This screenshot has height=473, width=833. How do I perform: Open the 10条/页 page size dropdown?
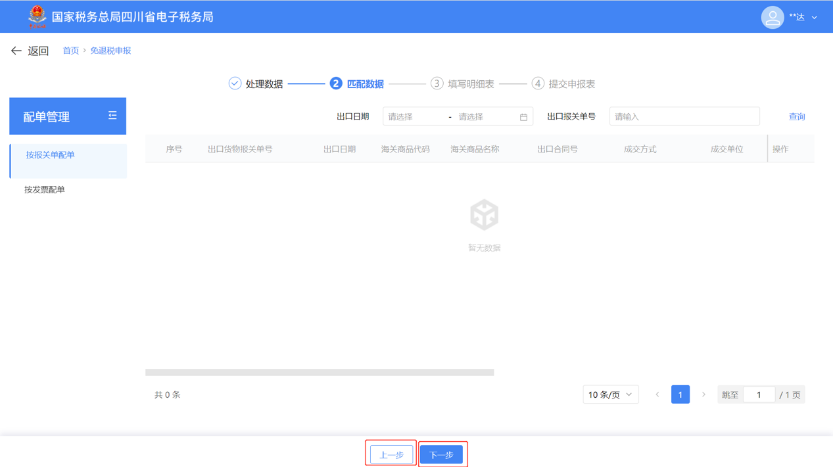click(611, 395)
